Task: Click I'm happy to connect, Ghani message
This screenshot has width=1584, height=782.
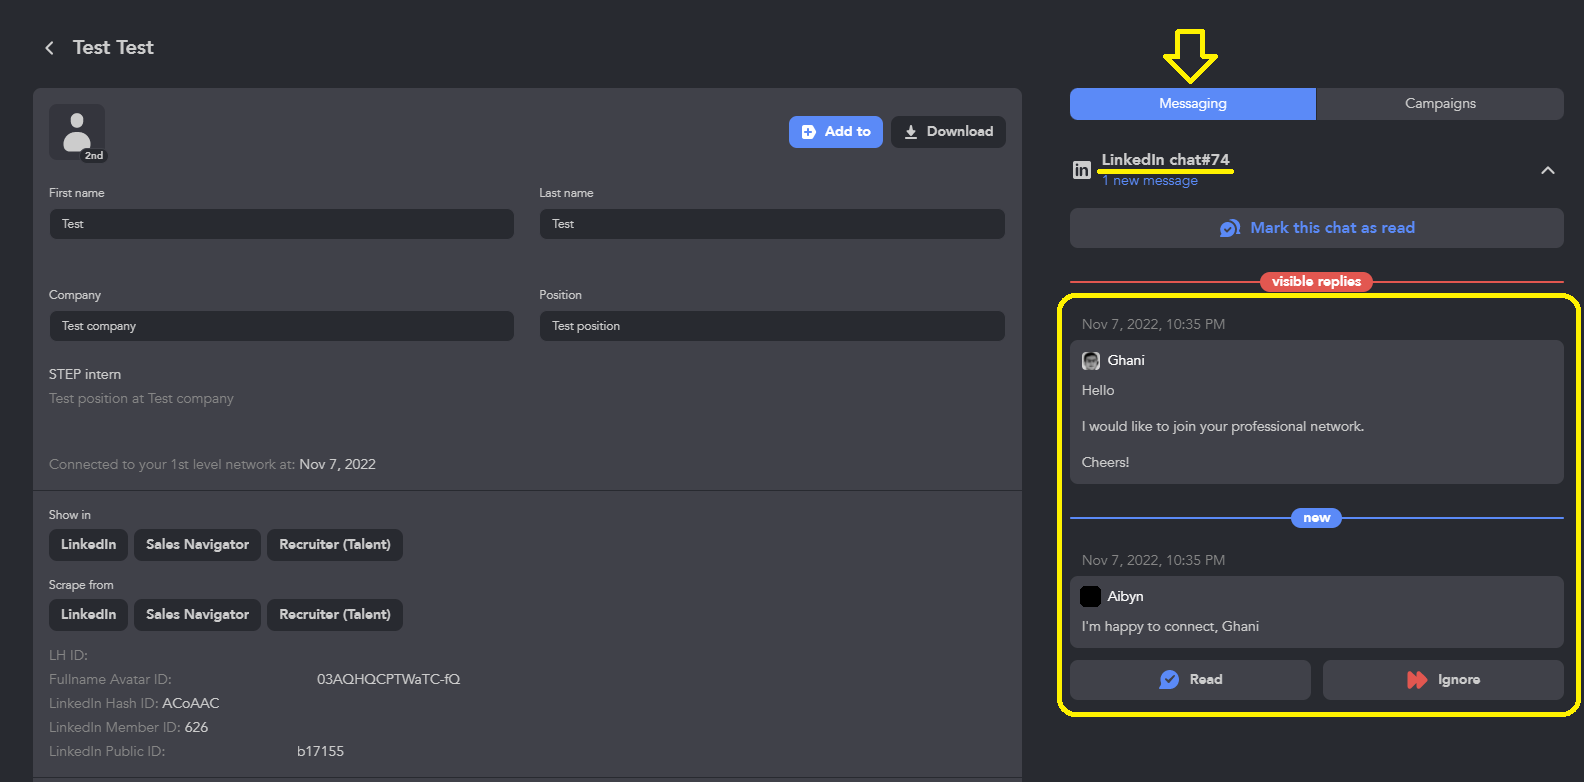Action: coord(1170,626)
